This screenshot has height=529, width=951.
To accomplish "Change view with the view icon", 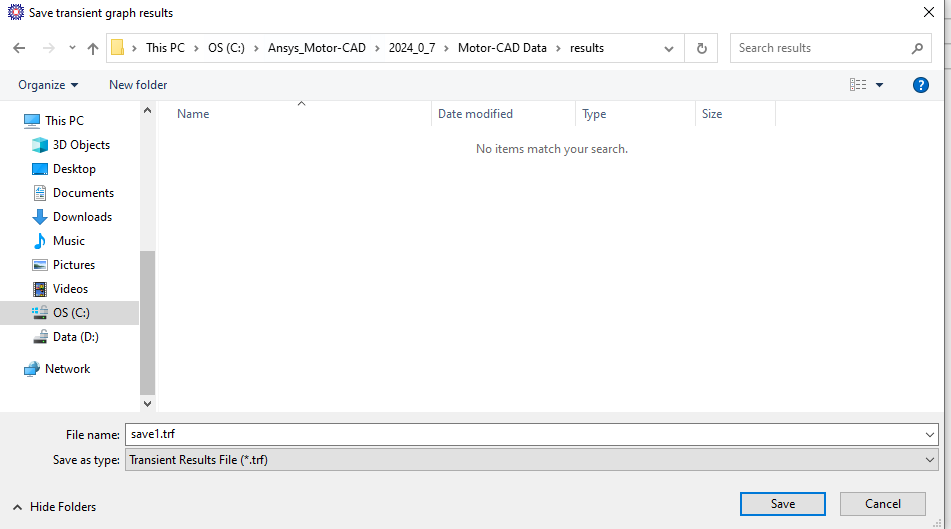I will (858, 85).
